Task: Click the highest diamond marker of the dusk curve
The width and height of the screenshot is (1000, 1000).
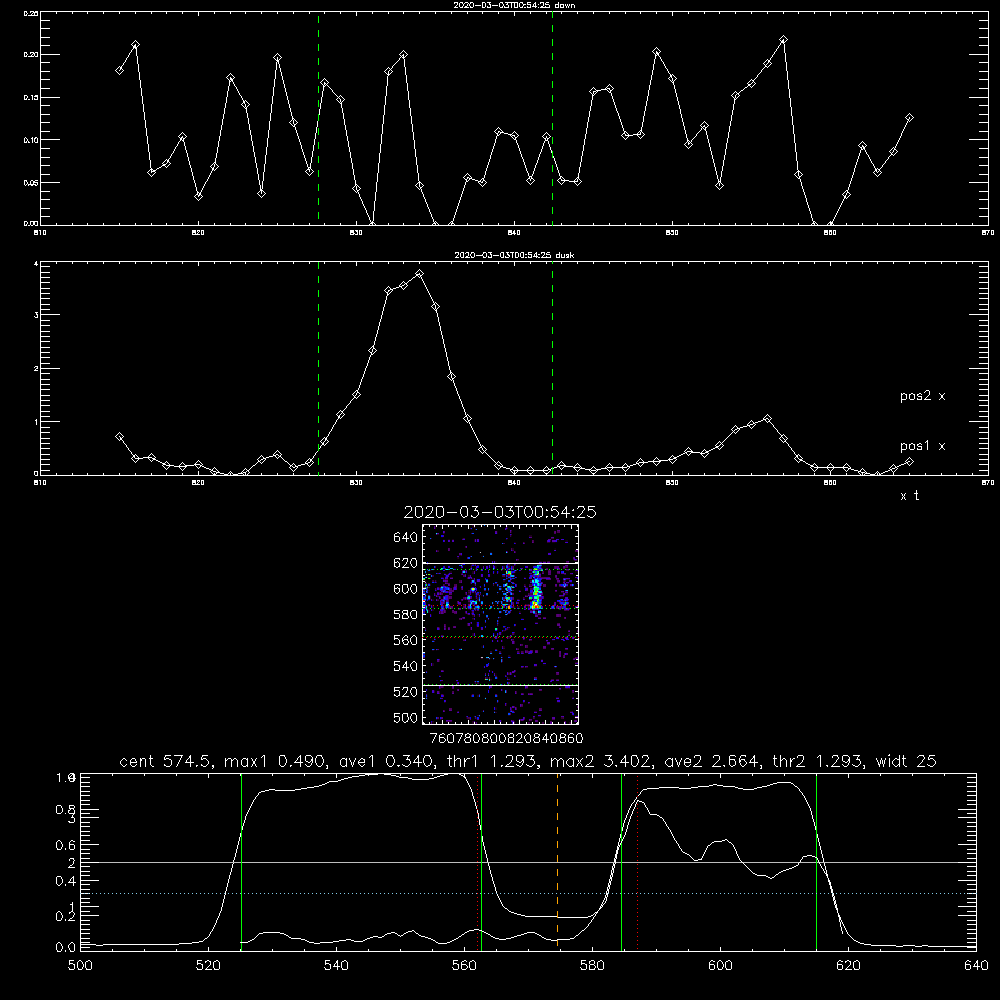Action: click(419, 274)
